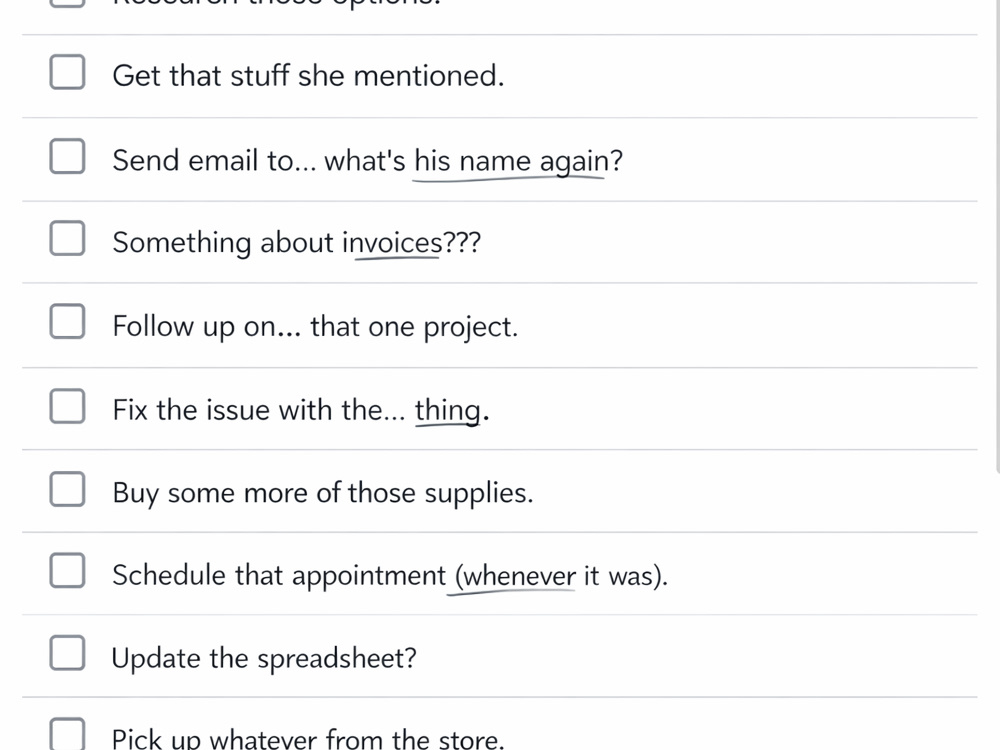The width and height of the screenshot is (1000, 750).
Task: Toggle checkbox for 'Fix the issue with the... thing'
Action: [x=68, y=406]
